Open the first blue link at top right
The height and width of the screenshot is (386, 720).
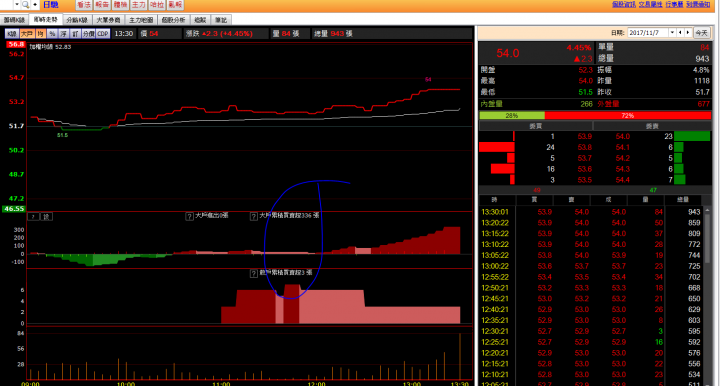pos(624,4)
